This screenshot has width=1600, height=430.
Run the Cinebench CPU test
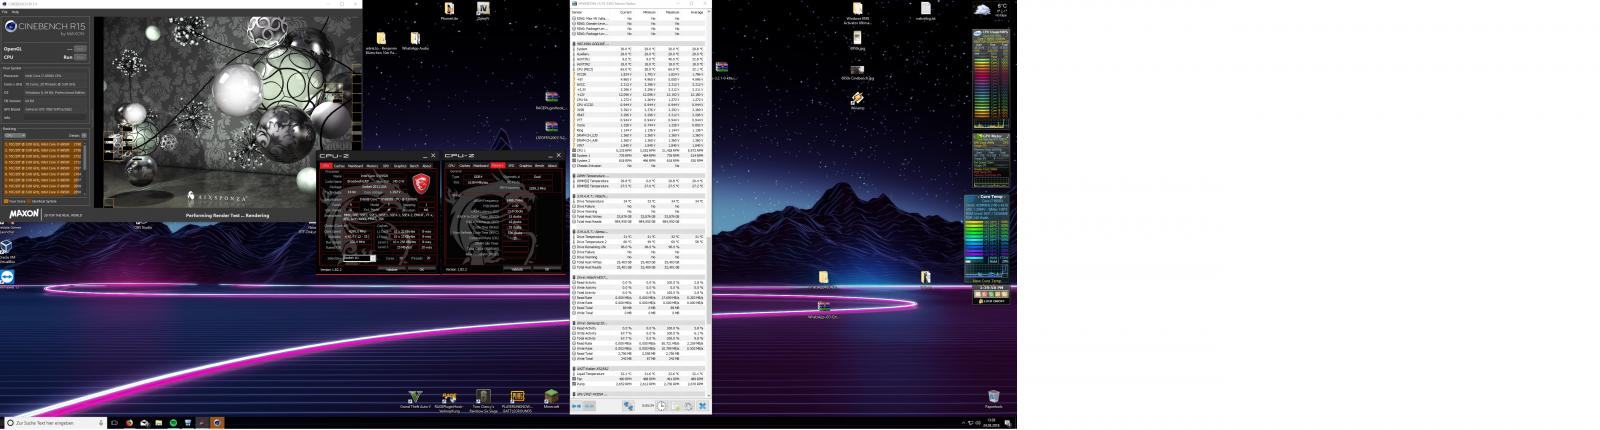tap(80, 57)
